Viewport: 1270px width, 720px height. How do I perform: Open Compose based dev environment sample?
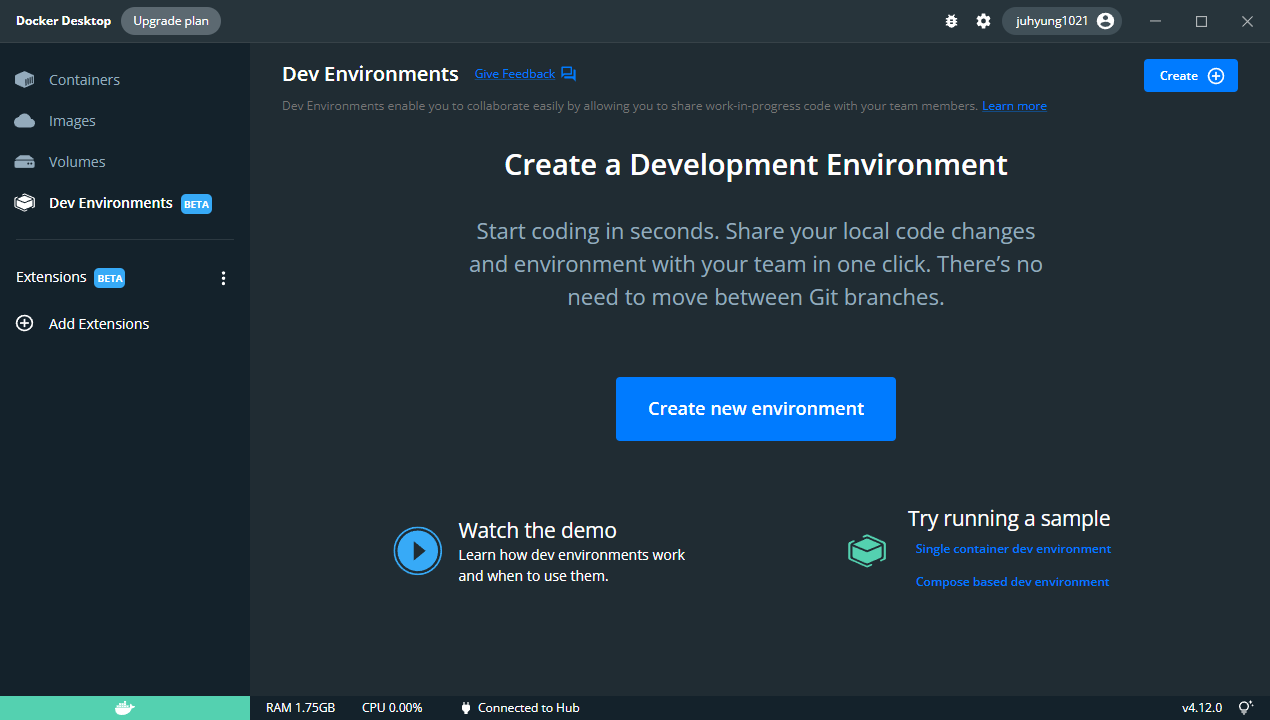click(x=1013, y=582)
